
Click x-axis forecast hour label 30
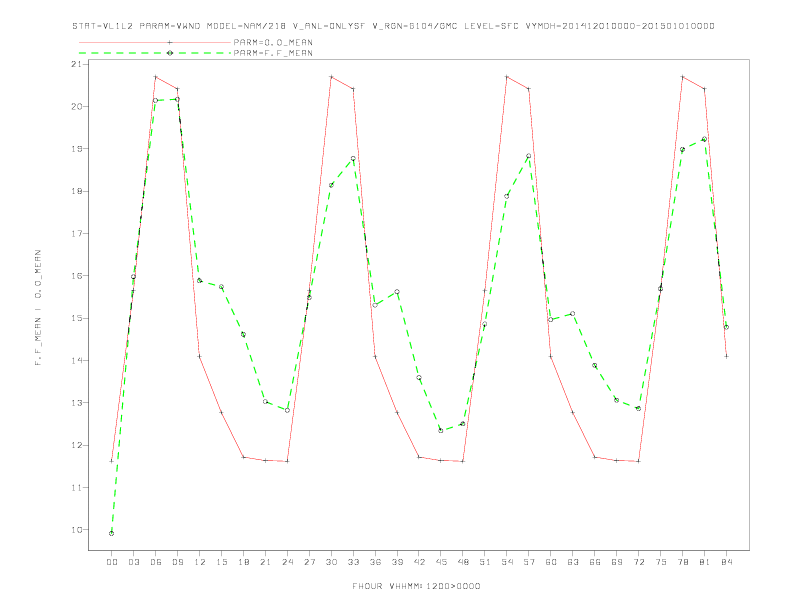point(331,562)
